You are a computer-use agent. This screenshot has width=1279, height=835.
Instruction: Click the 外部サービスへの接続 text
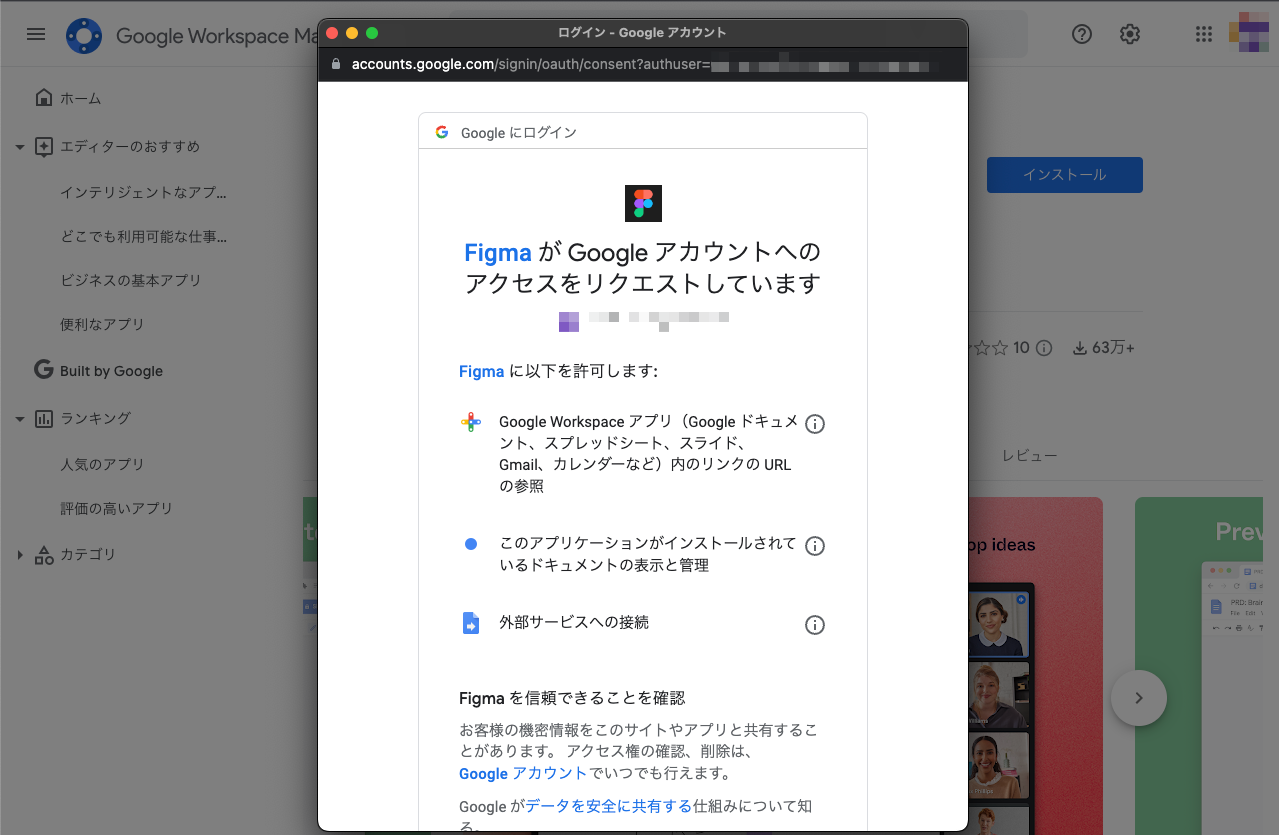(574, 622)
